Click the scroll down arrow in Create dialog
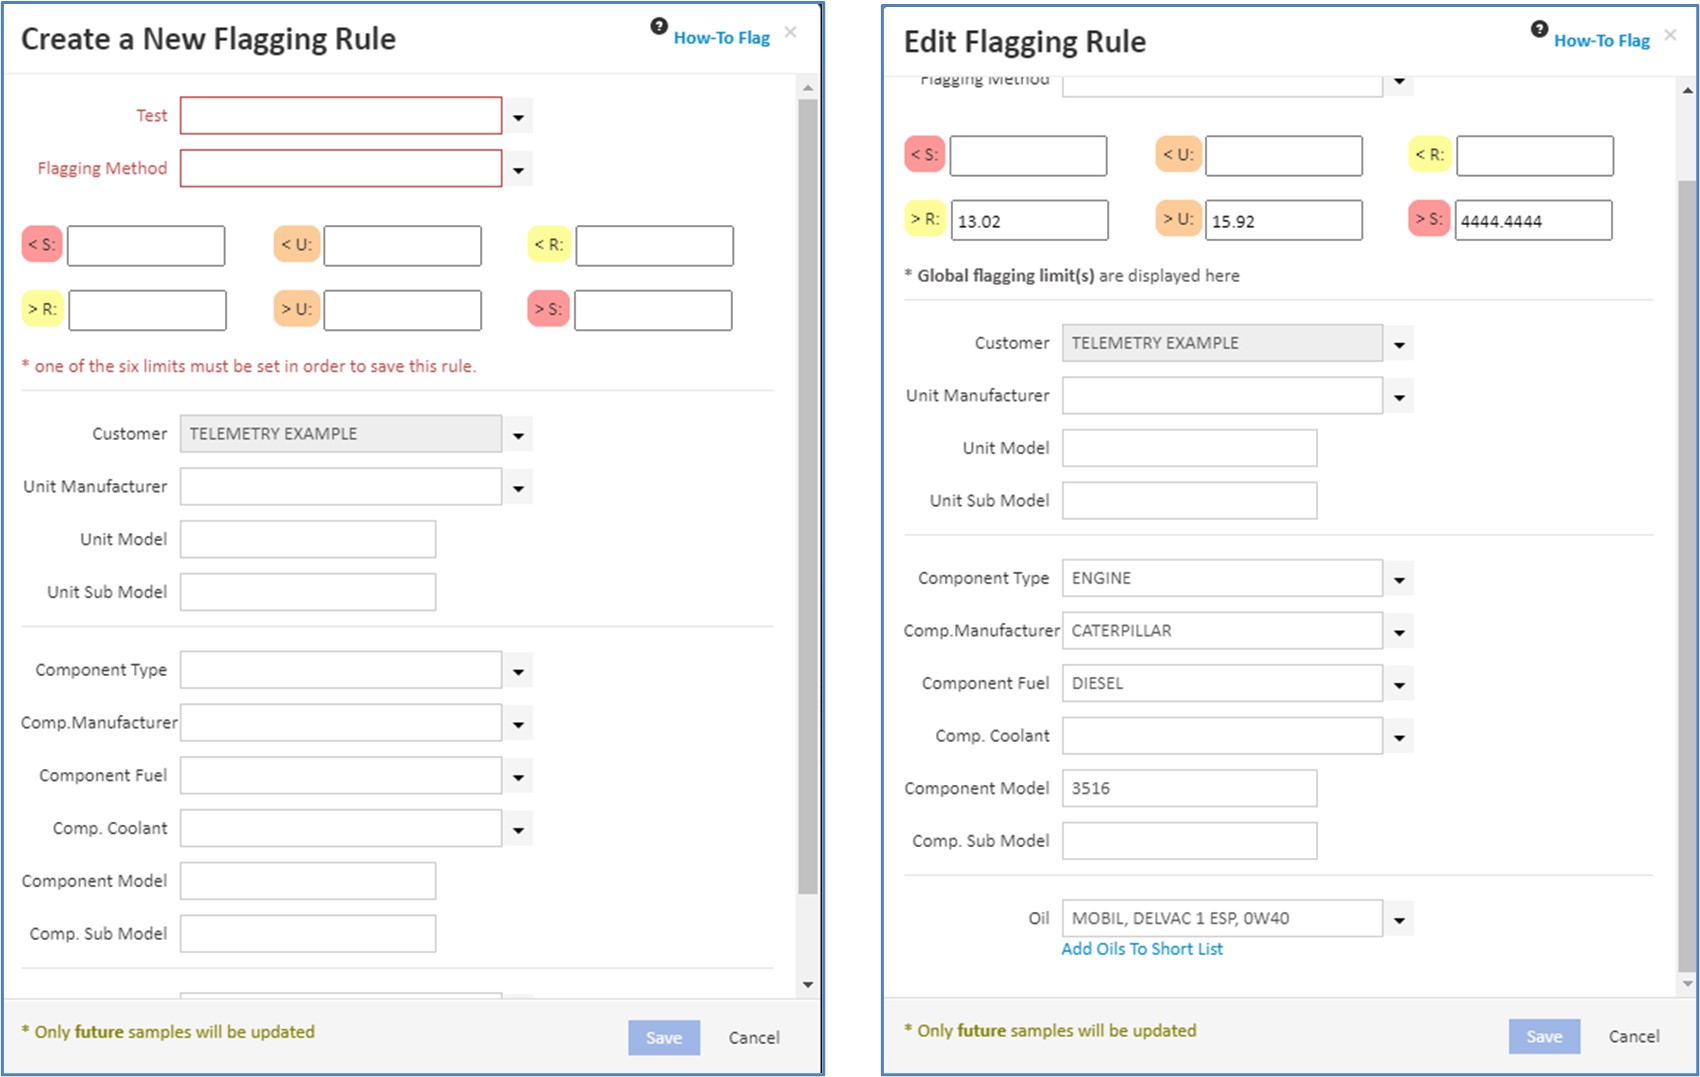The height and width of the screenshot is (1077, 1700). pyautogui.click(x=808, y=985)
